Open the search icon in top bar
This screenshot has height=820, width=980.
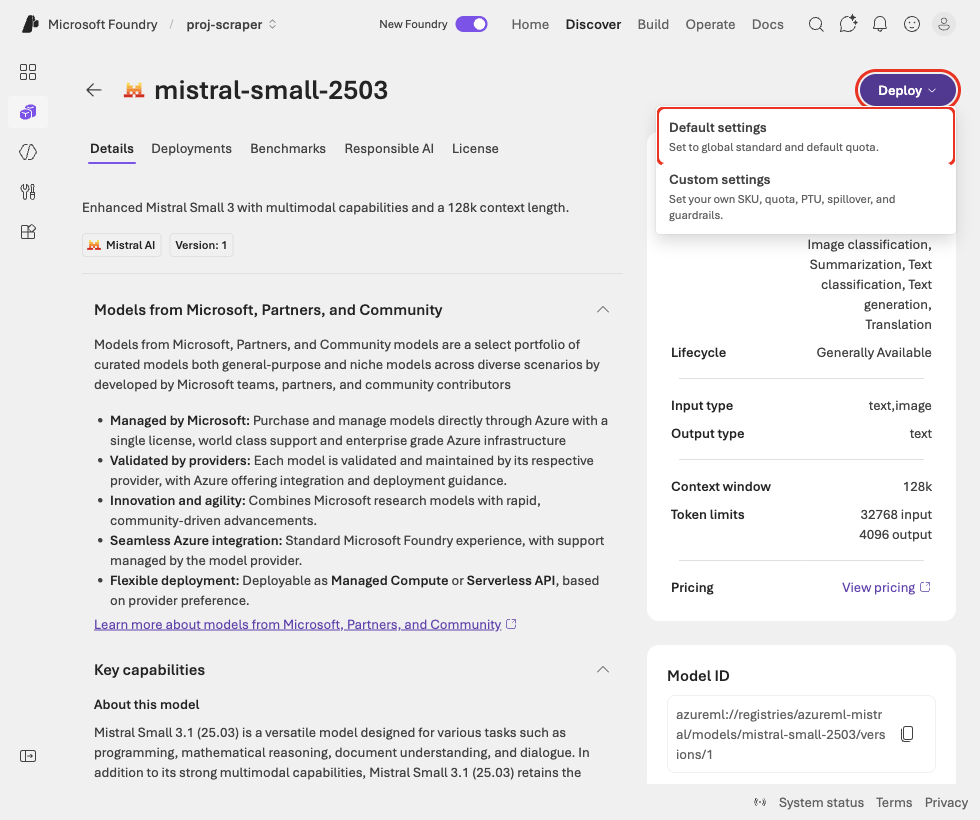[816, 24]
